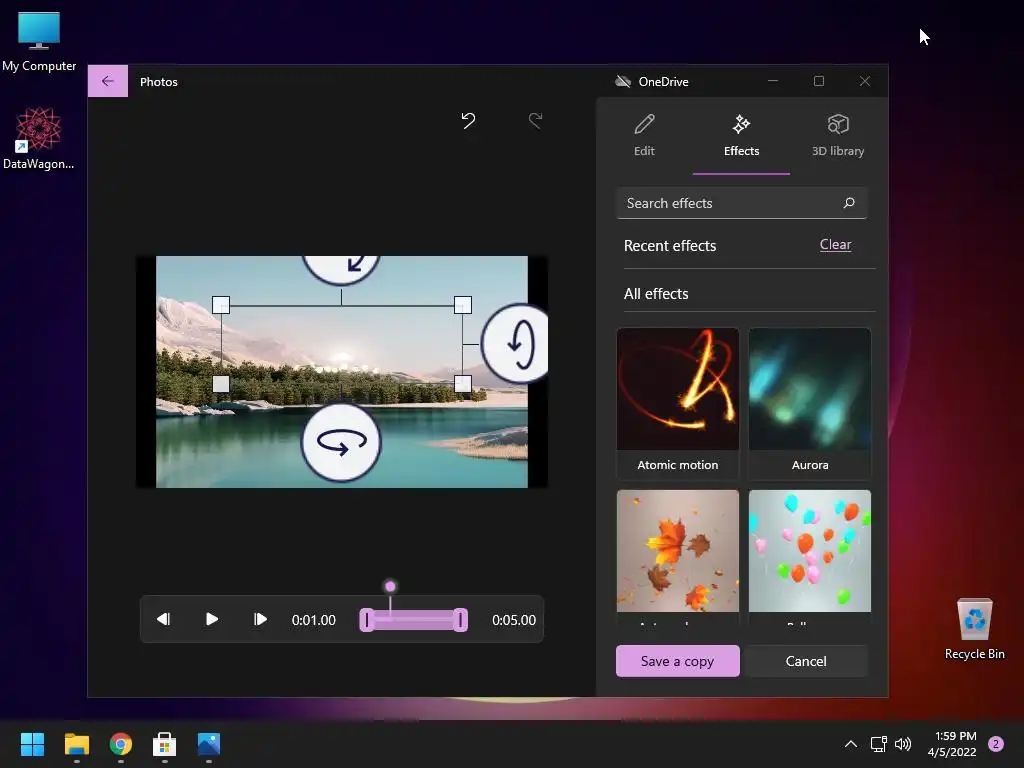Image resolution: width=1024 pixels, height=768 pixels.
Task: Step forward to the next frame
Action: point(260,619)
